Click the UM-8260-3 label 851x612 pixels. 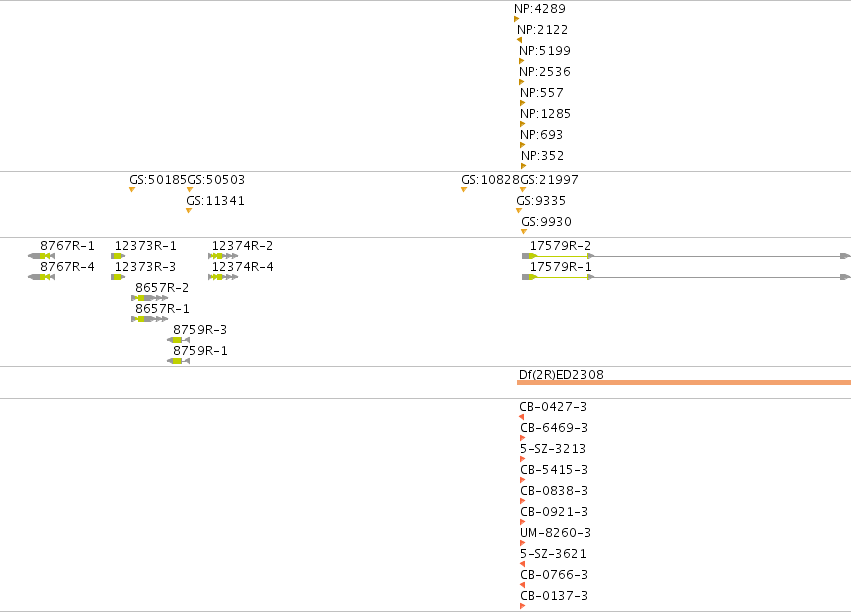pyautogui.click(x=556, y=533)
